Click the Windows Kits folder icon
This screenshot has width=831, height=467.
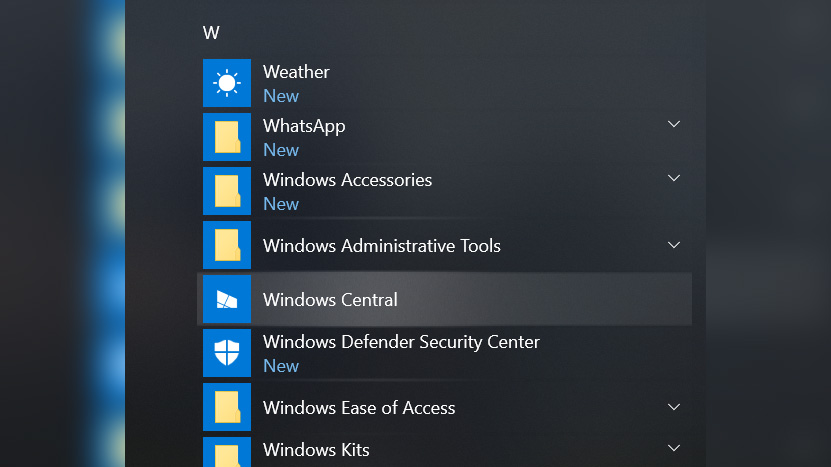tap(227, 451)
